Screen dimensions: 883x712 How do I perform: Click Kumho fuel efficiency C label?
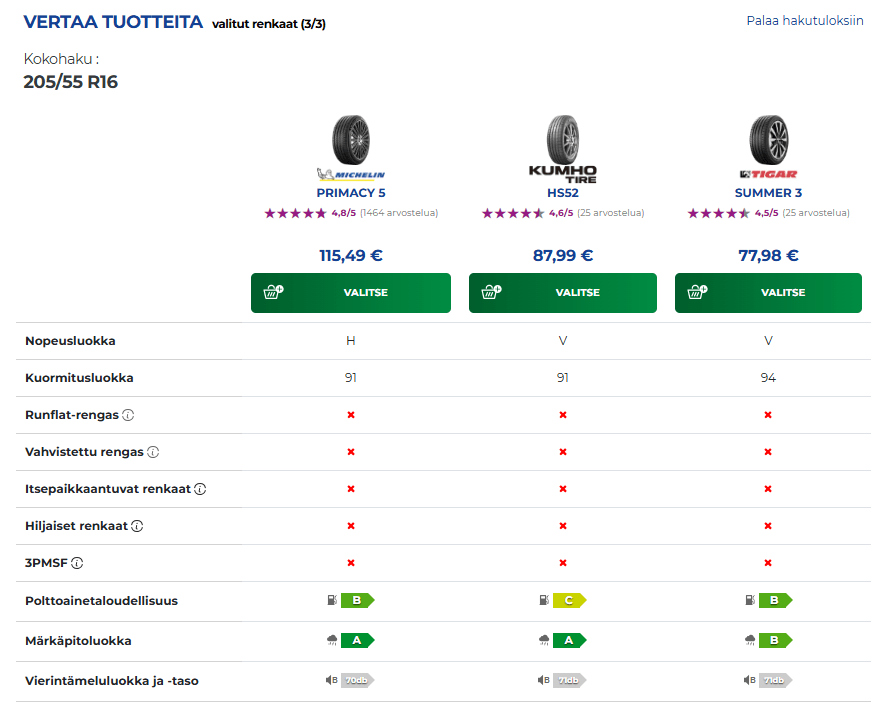point(569,600)
